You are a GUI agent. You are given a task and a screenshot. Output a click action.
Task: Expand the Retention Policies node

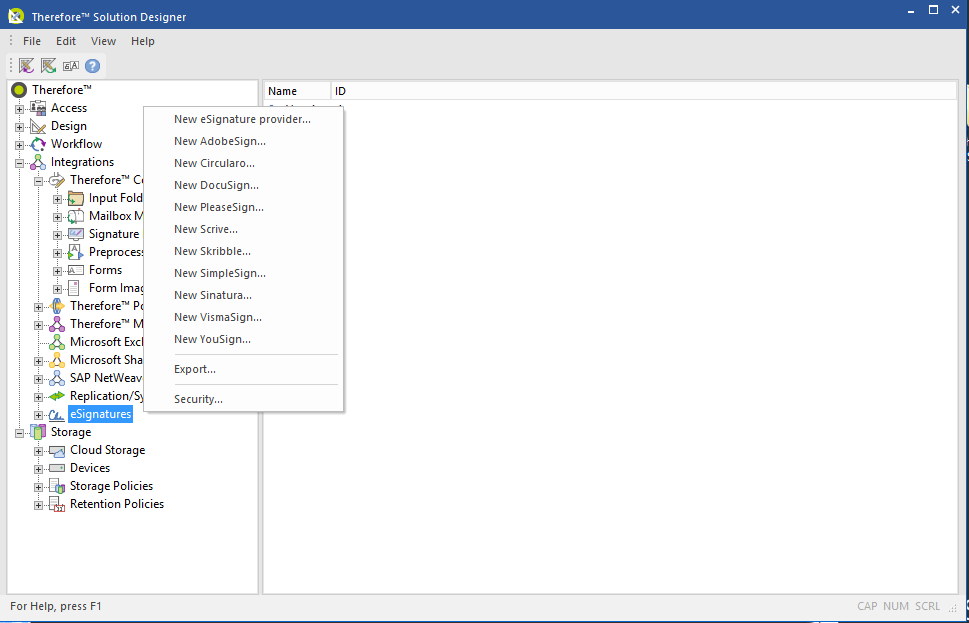[38, 505]
